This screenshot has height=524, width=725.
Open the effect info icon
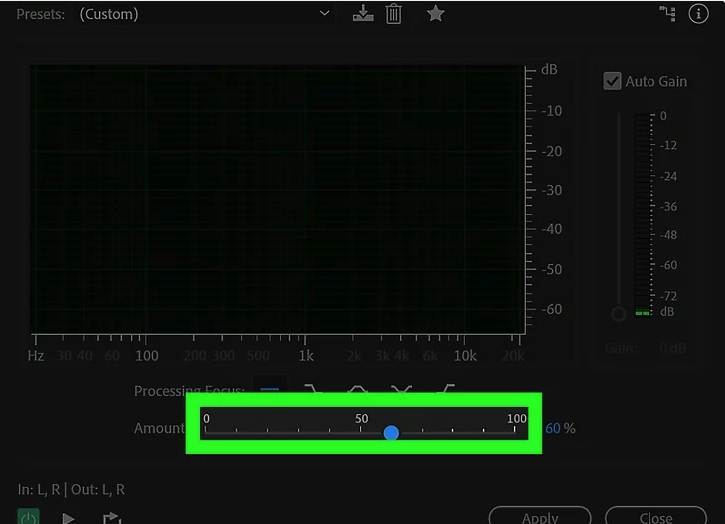(x=699, y=14)
